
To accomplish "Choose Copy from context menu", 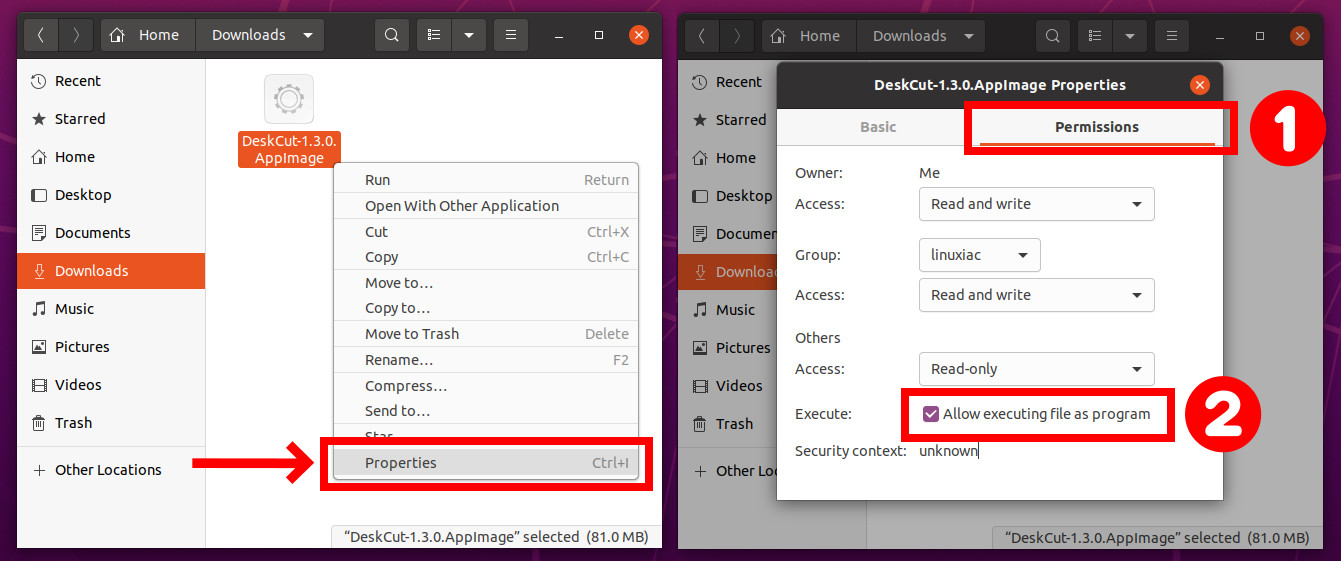I will 485,257.
